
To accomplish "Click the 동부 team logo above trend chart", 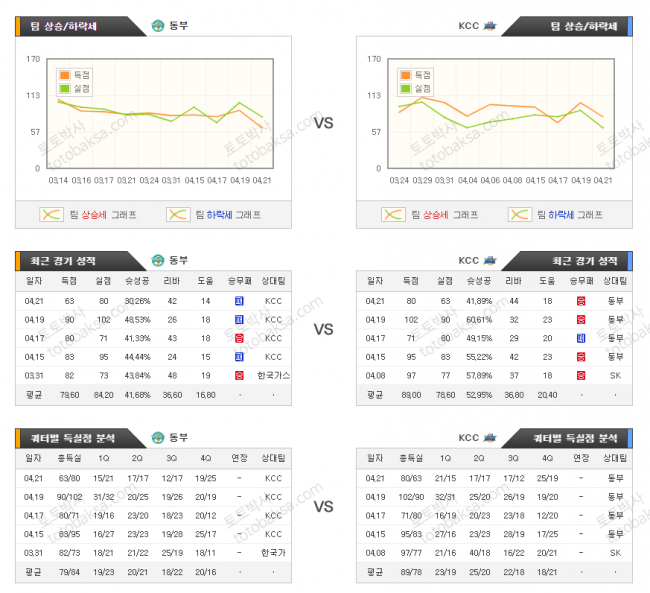I will pos(157,26).
